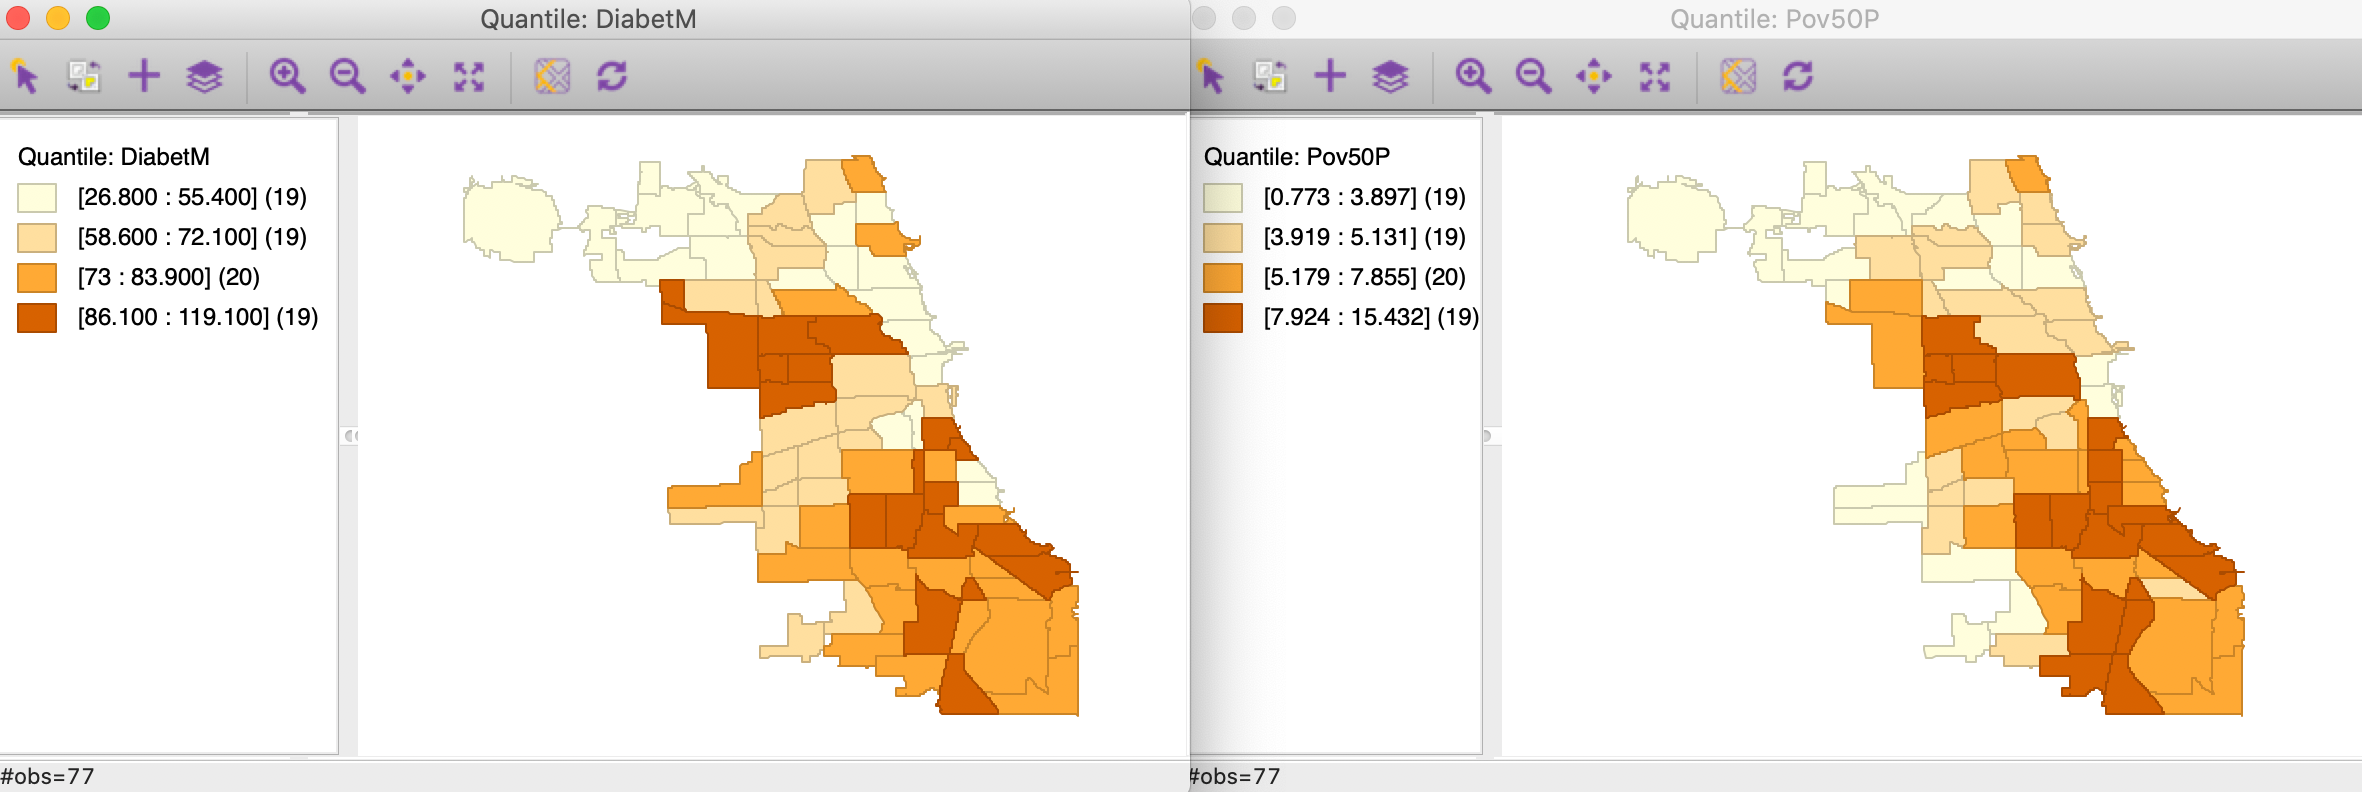Select legend label '[58.600 : 72.100] (19)'
This screenshot has height=792, width=2362.
192,237
